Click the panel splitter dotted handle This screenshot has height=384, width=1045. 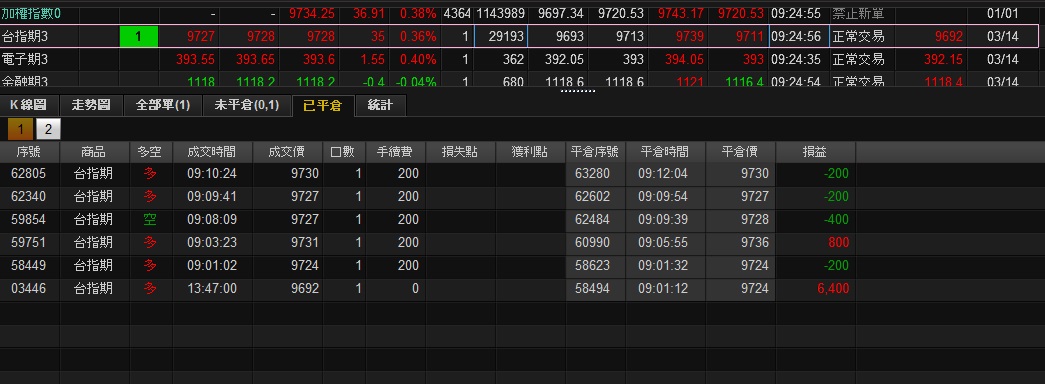578,91
